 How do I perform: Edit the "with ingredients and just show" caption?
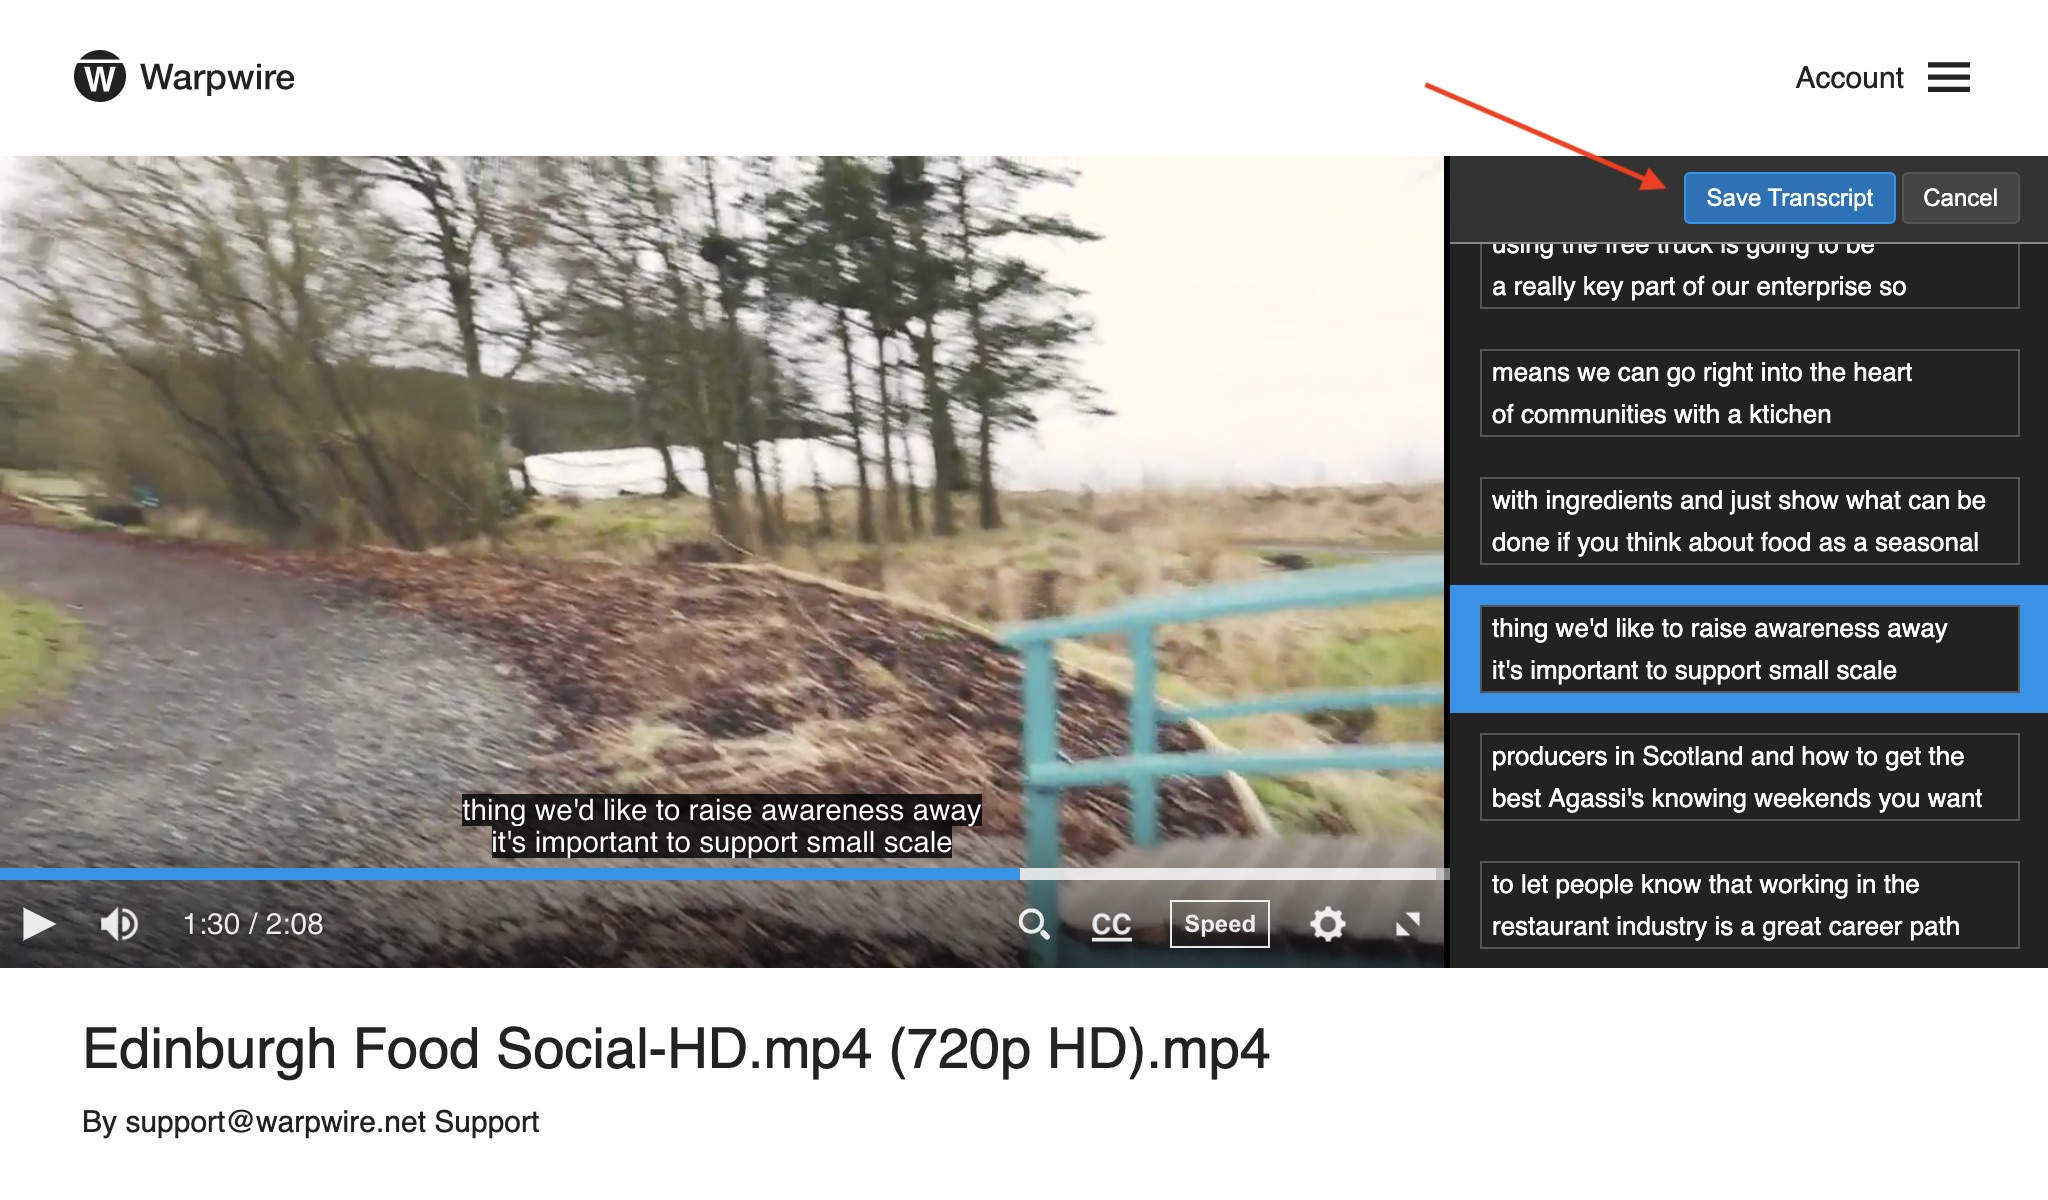[x=1748, y=521]
